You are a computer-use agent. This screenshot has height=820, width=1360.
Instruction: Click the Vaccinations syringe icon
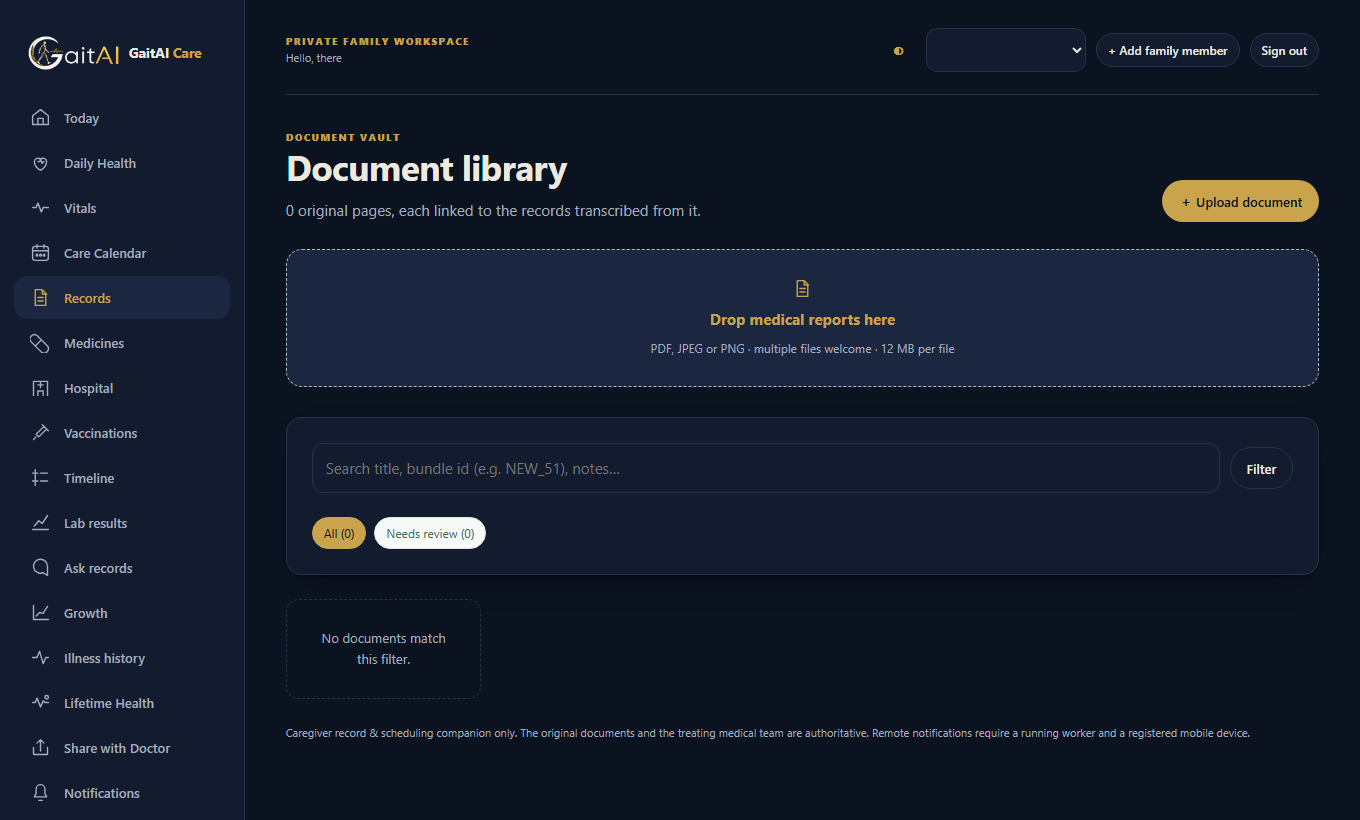[40, 433]
